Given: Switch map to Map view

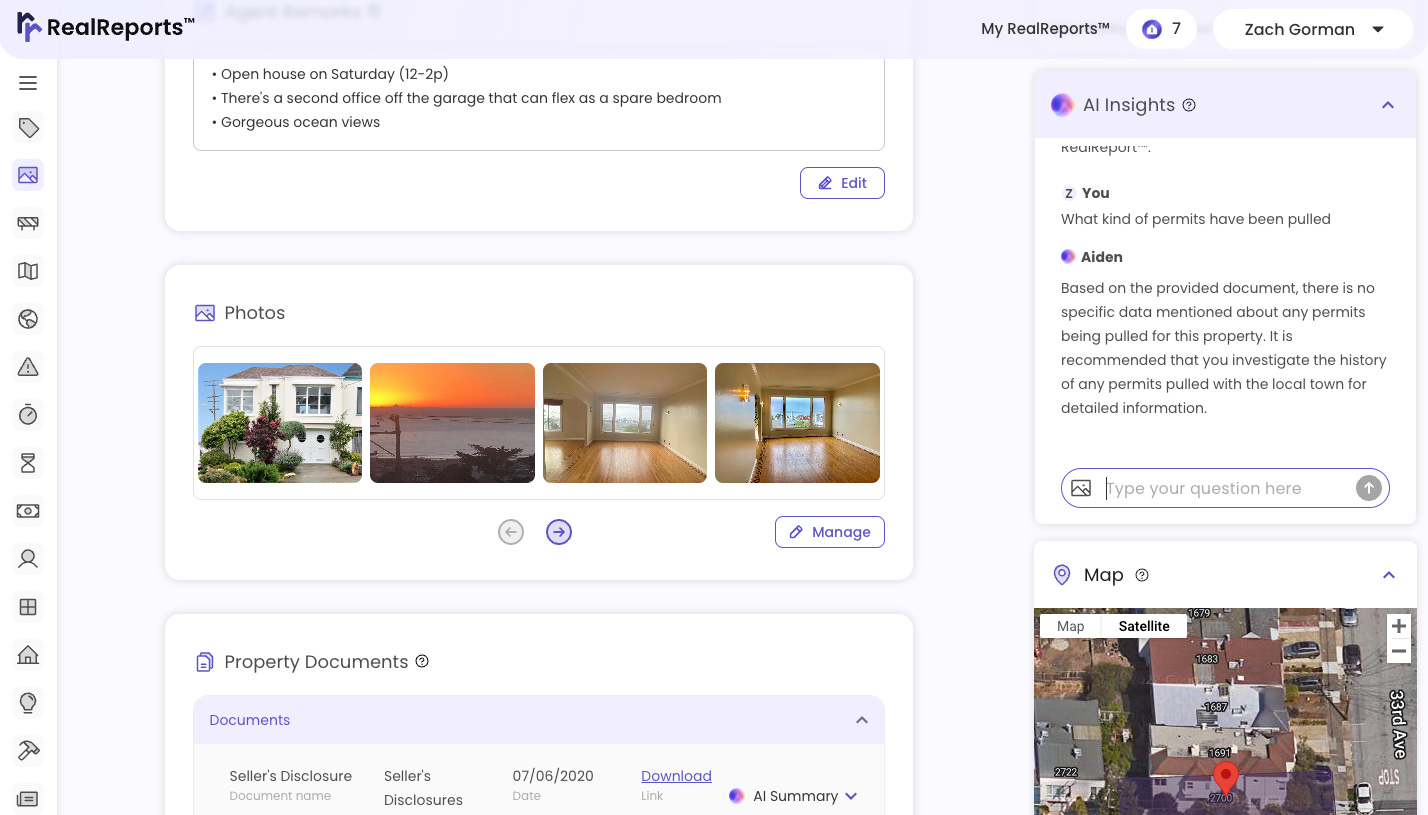Looking at the screenshot, I should (x=1070, y=626).
